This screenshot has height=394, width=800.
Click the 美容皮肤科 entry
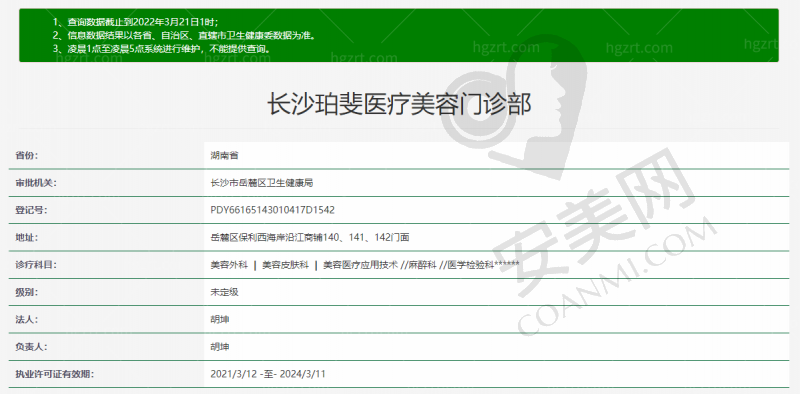(x=285, y=265)
